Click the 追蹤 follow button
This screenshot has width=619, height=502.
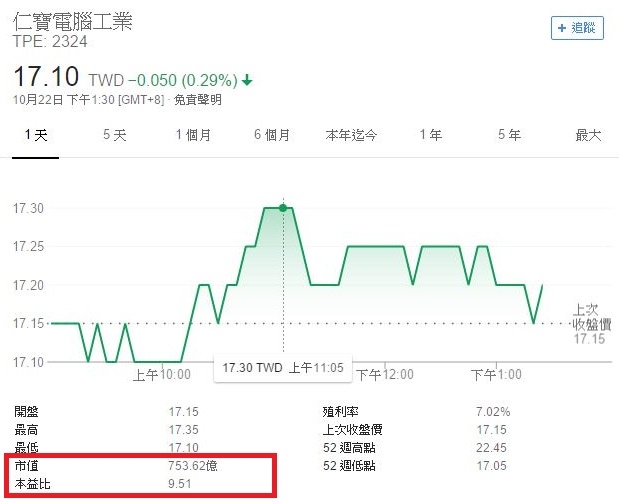577,28
